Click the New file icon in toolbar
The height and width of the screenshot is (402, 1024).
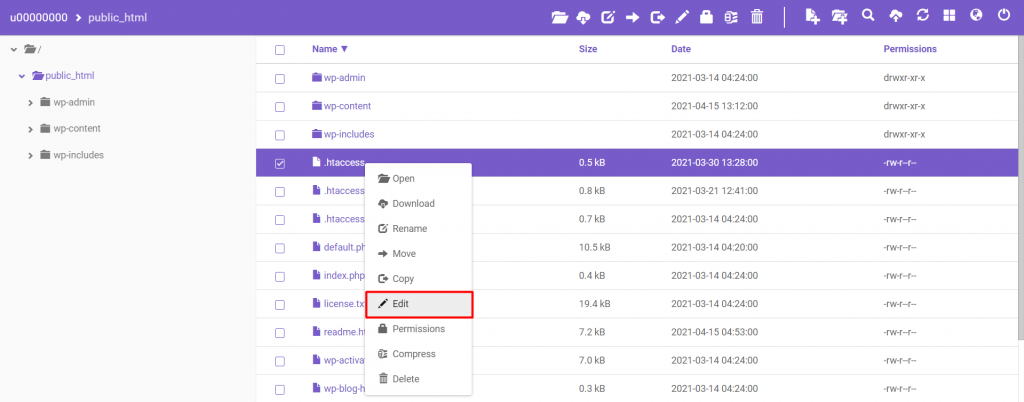[x=812, y=17]
